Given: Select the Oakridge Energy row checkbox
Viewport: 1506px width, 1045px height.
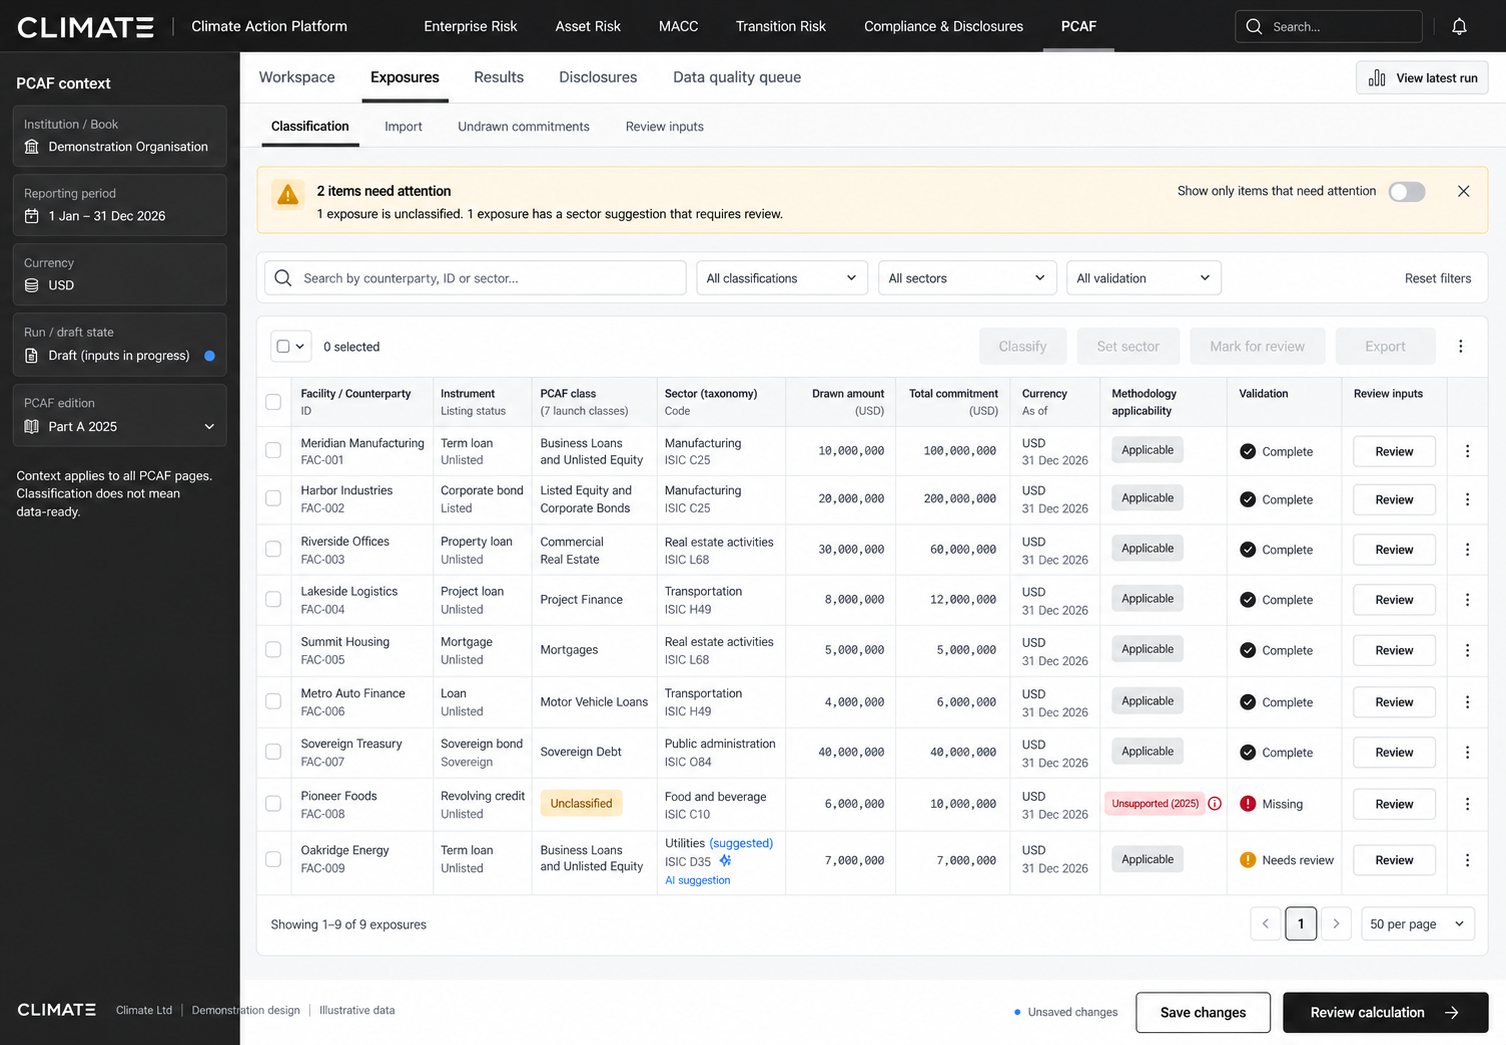Looking at the screenshot, I should coord(273,859).
